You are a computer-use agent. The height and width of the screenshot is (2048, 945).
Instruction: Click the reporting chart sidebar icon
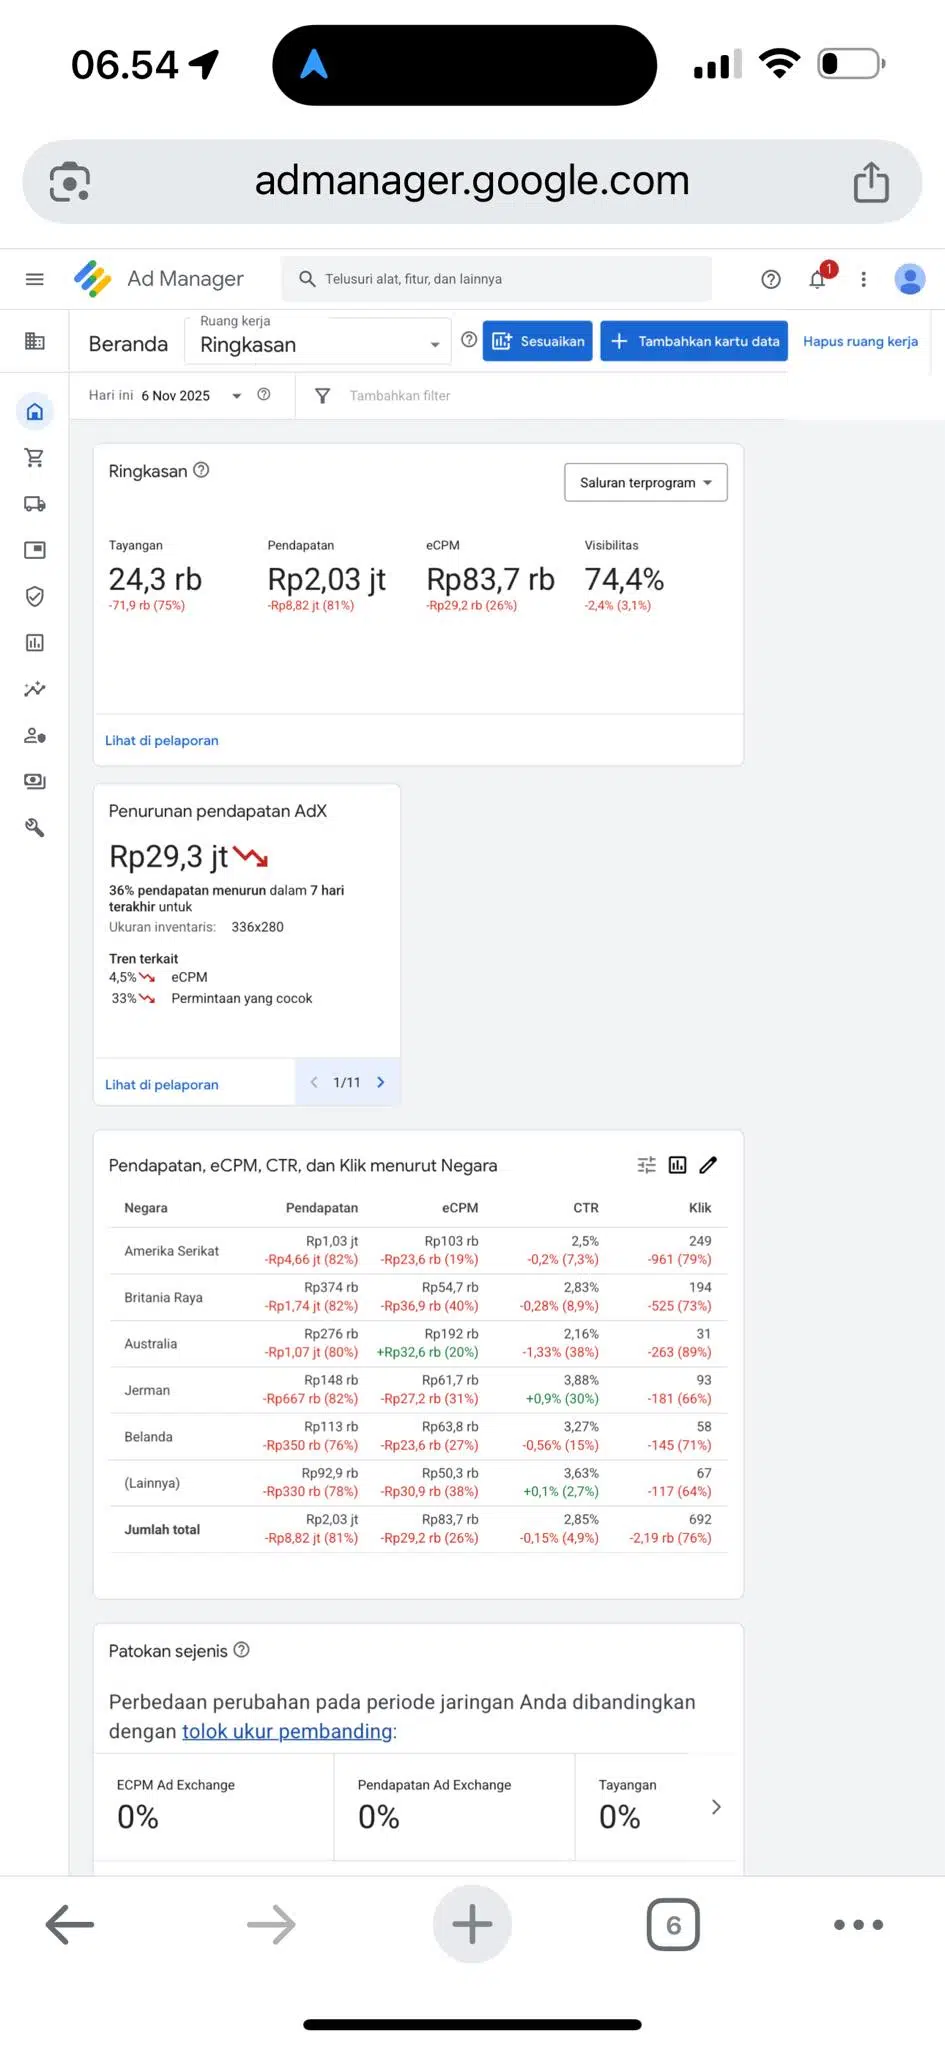point(34,643)
